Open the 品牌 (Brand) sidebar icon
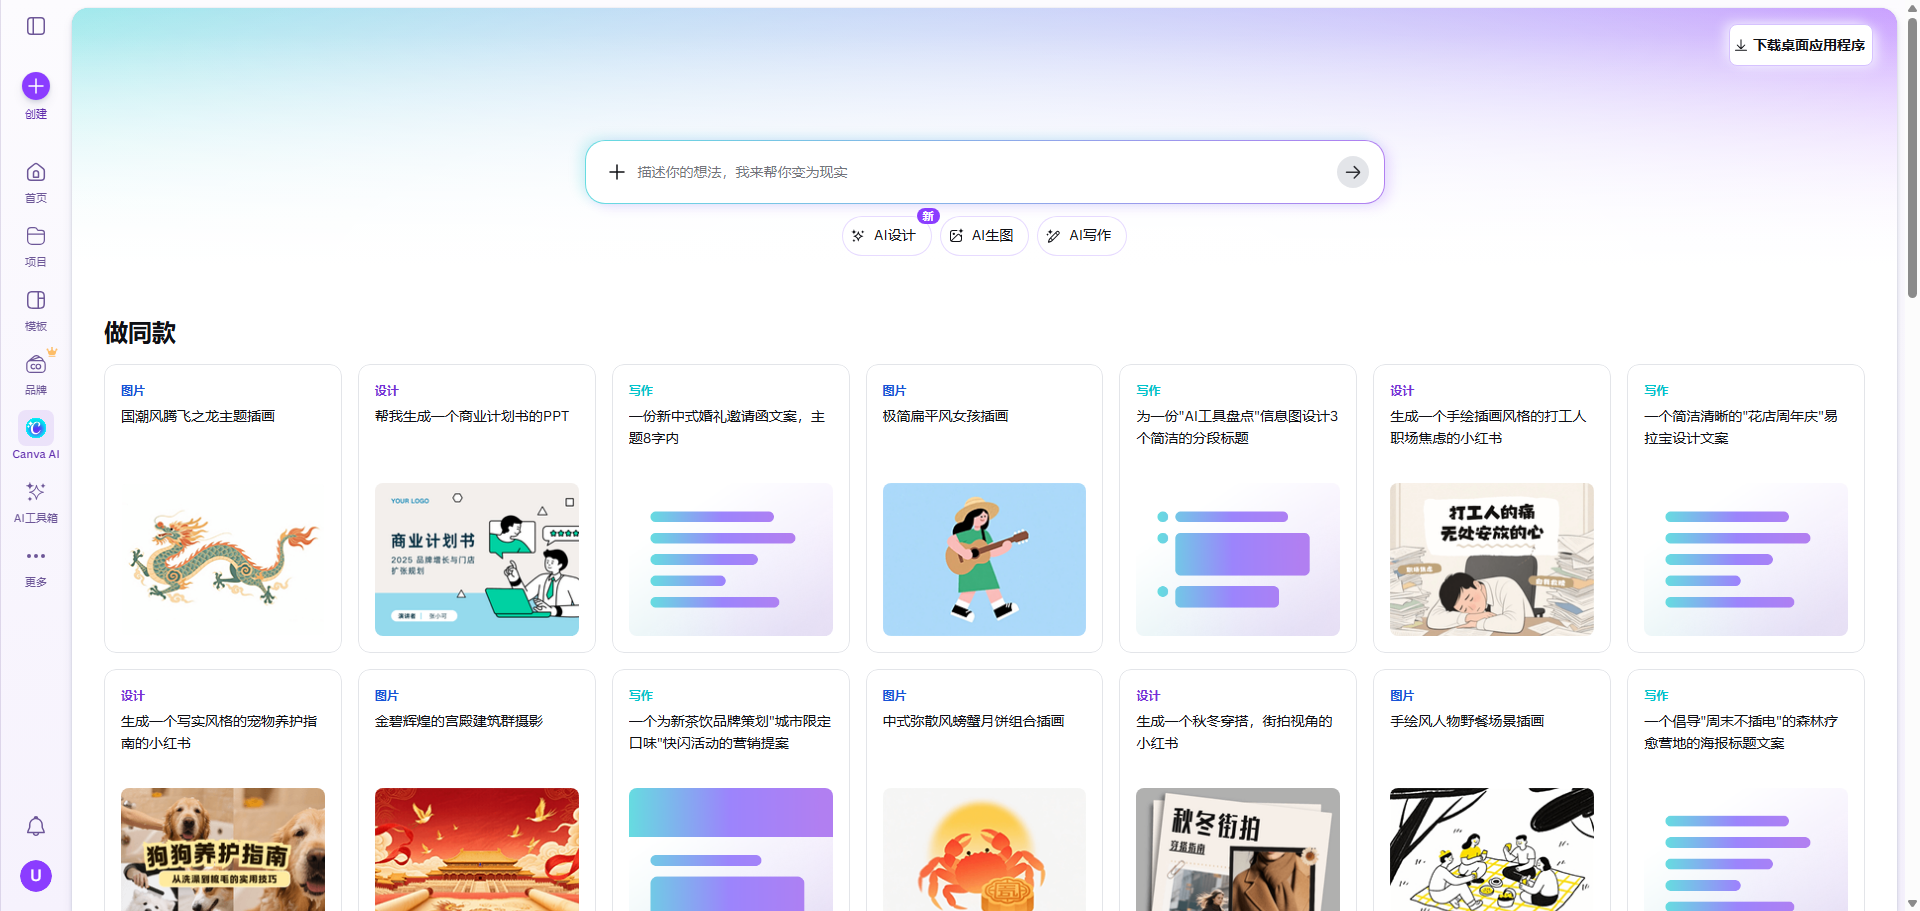The height and width of the screenshot is (911, 1920). [35, 365]
